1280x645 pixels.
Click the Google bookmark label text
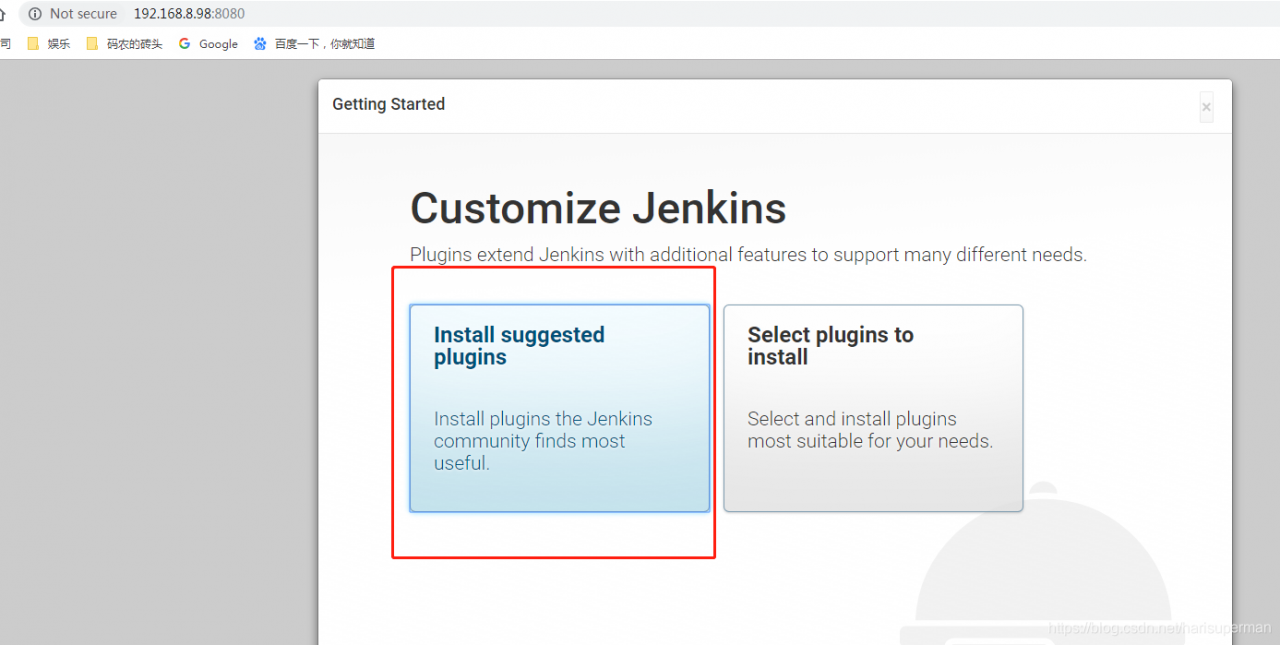click(x=218, y=44)
